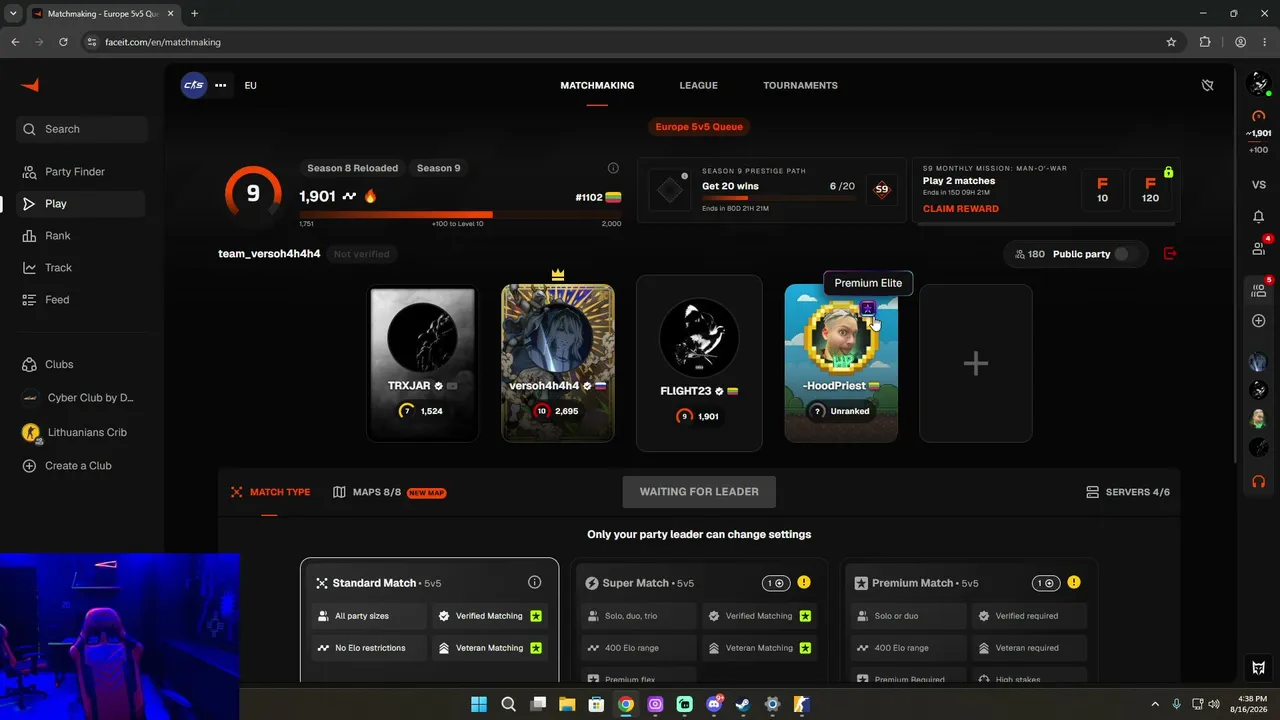Click the chat icon at bottom right of page

1259,668
